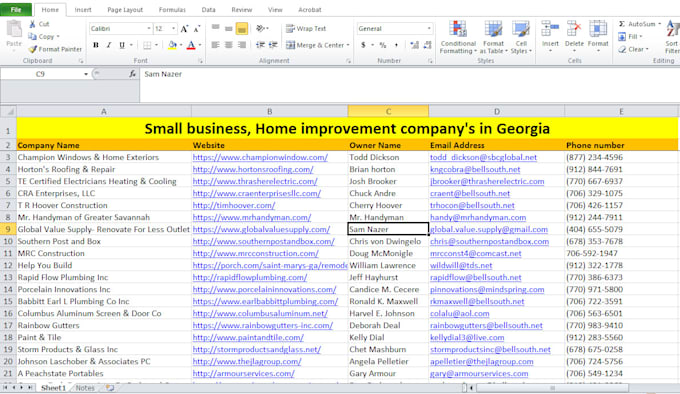Click the Font Color red A icon

click(x=191, y=45)
